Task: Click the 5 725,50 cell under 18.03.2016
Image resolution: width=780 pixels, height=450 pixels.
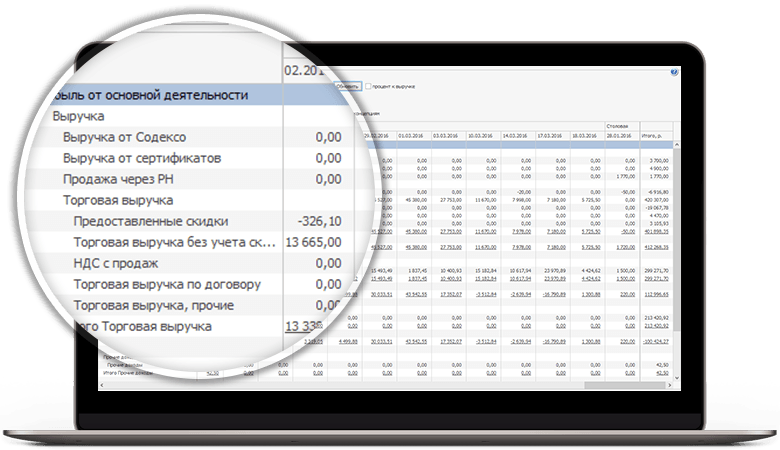Action: tap(590, 200)
